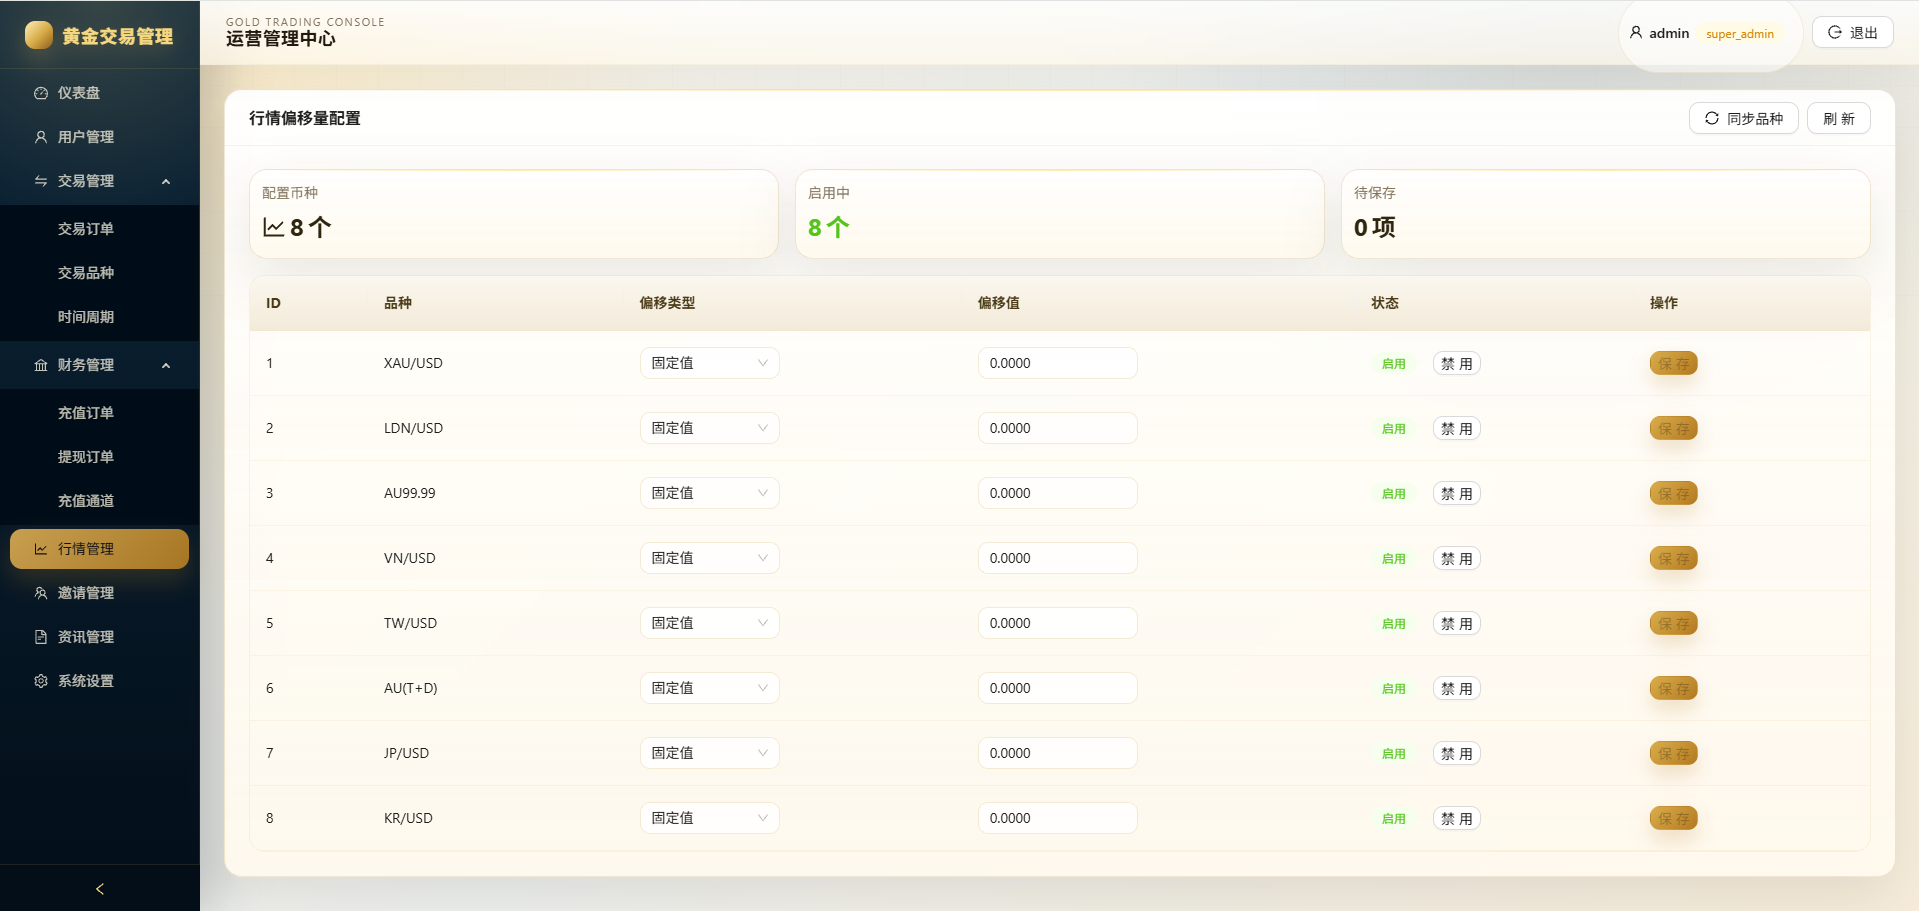Viewport: 1919px width, 911px height.
Task: Open the offset type dropdown for LDN/USD
Action: [x=710, y=428]
